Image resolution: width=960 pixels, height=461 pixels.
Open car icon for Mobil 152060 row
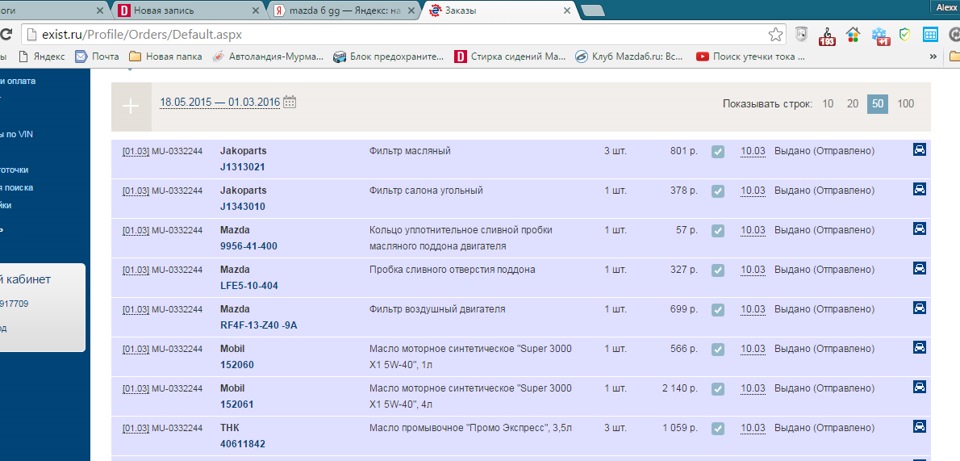919,347
